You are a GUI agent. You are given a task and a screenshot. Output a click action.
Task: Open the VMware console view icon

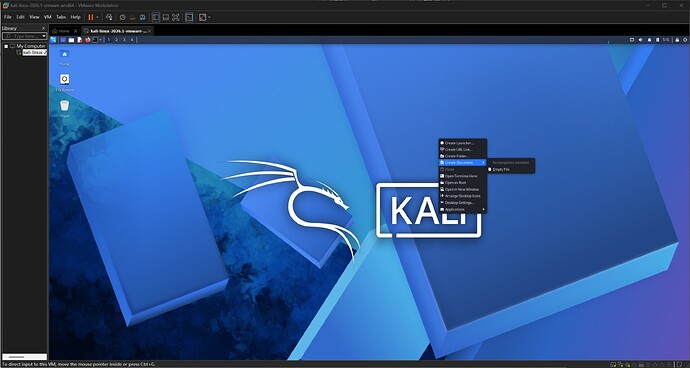(x=189, y=17)
